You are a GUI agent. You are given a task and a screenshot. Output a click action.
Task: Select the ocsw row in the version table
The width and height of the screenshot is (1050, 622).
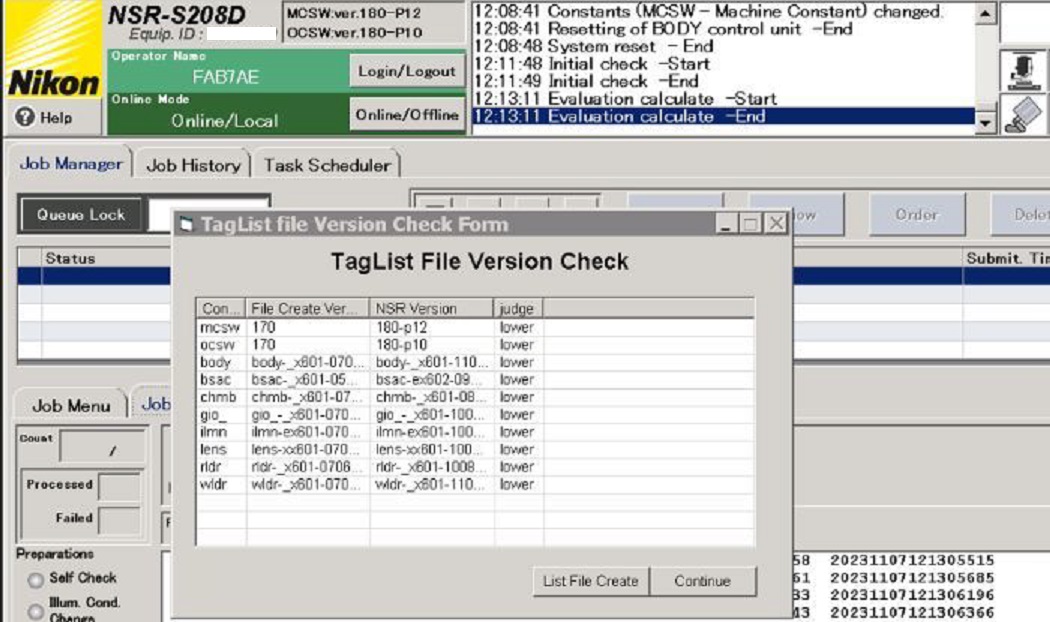click(x=475, y=345)
